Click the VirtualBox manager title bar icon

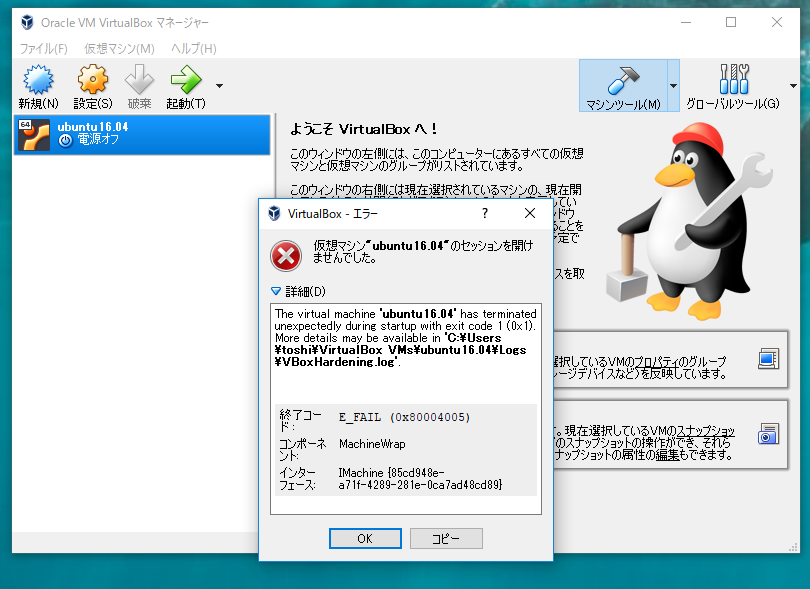[27, 22]
